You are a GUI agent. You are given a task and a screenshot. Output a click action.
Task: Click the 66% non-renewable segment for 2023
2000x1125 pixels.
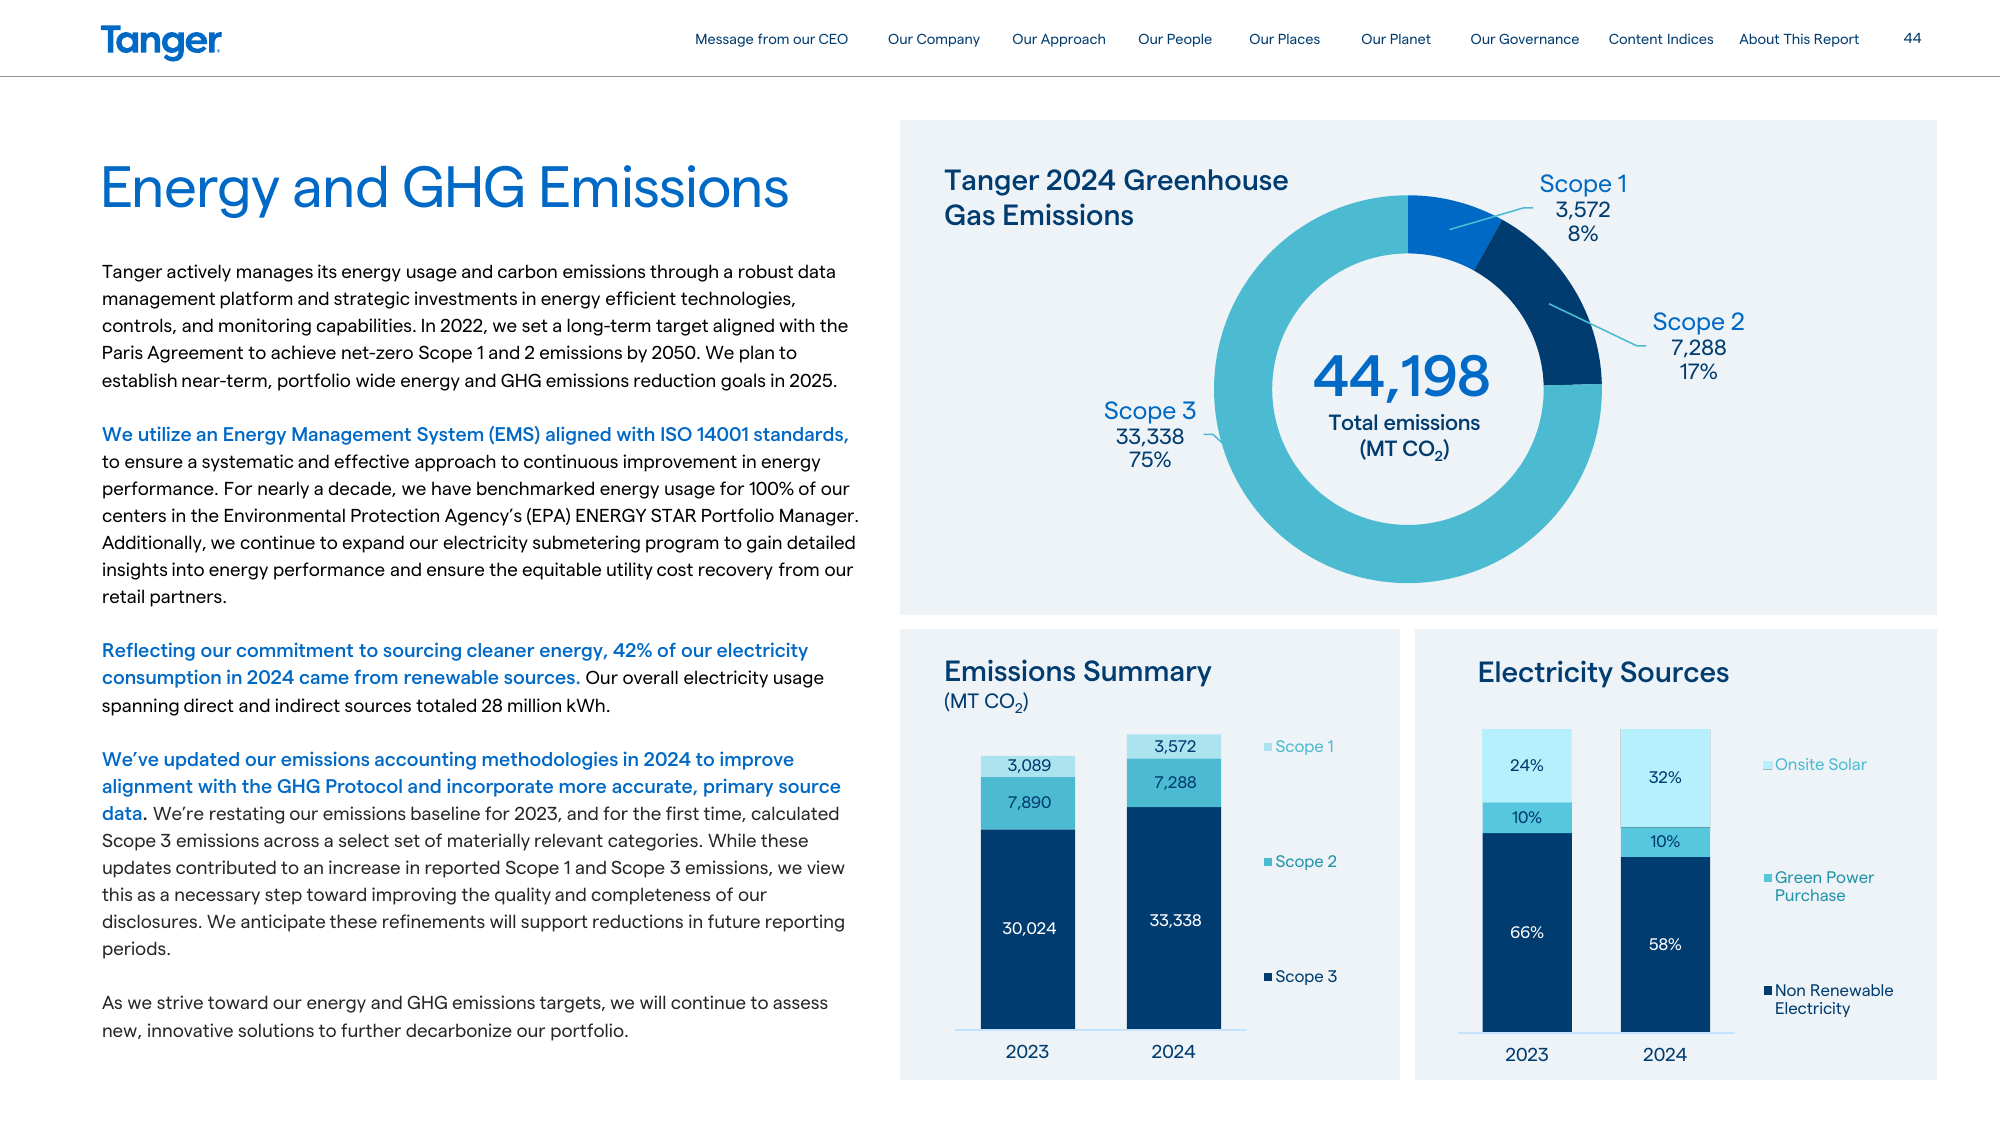pos(1527,932)
